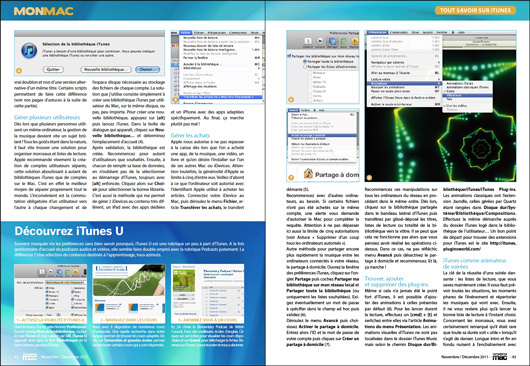Tick the Musique checkbox in the sharing list

(310, 73)
